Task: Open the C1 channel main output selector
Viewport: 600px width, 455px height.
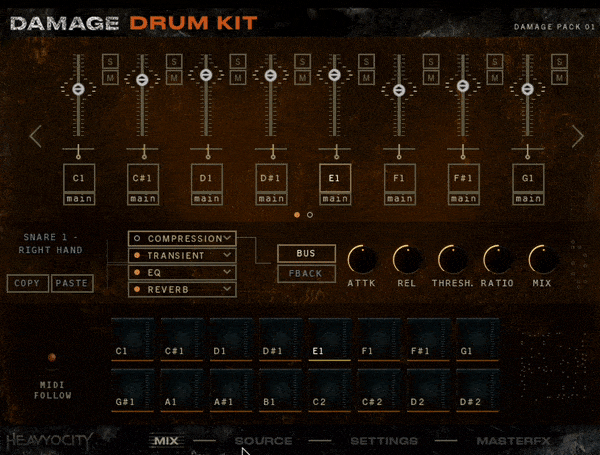Action: tap(79, 199)
